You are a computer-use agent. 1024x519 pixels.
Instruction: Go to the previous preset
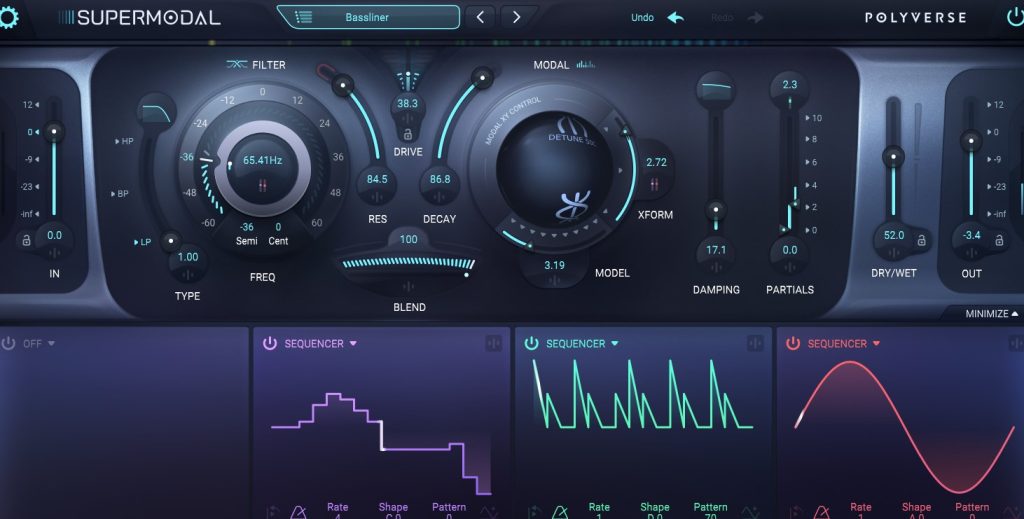tap(480, 17)
